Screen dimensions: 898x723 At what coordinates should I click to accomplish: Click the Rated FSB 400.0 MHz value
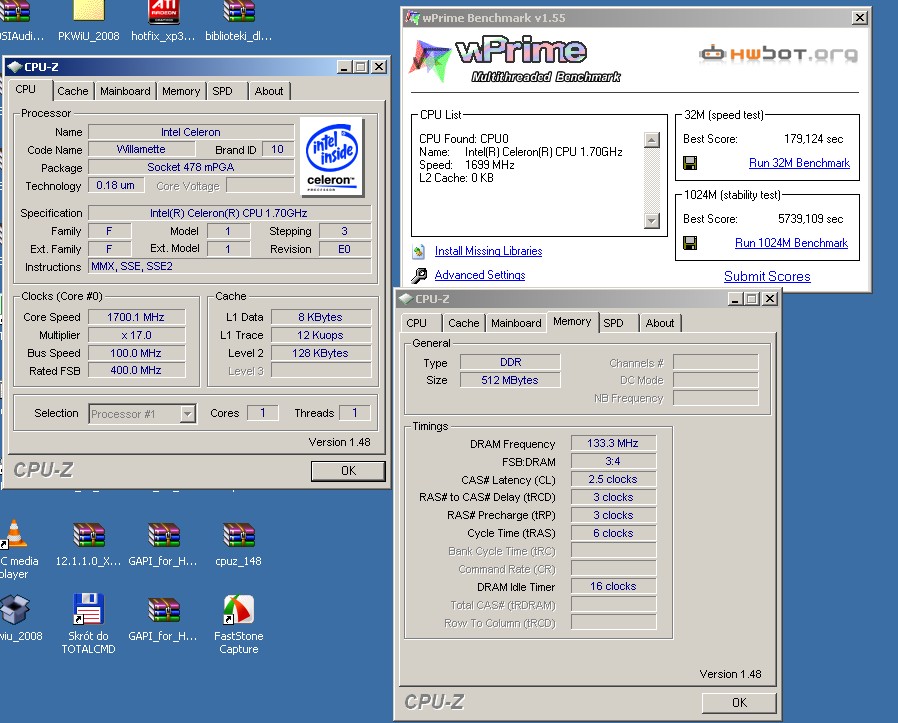click(x=136, y=371)
